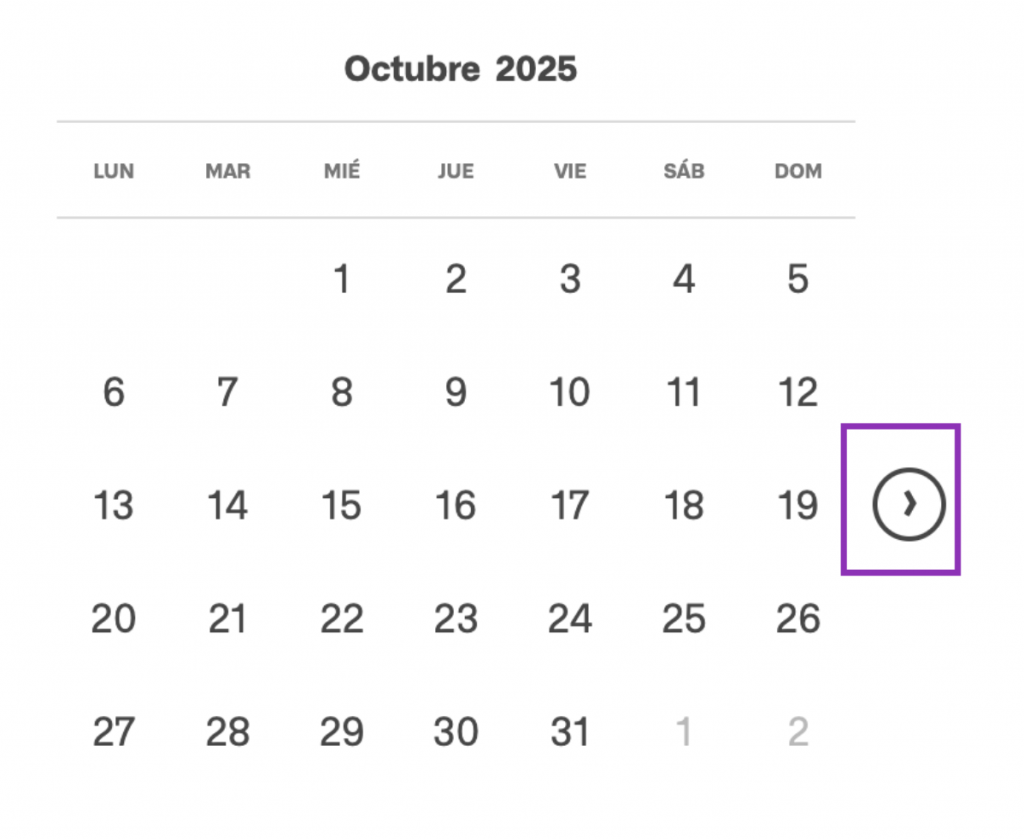The width and height of the screenshot is (1024, 839).
Task: Select October 27
Action: (x=113, y=733)
